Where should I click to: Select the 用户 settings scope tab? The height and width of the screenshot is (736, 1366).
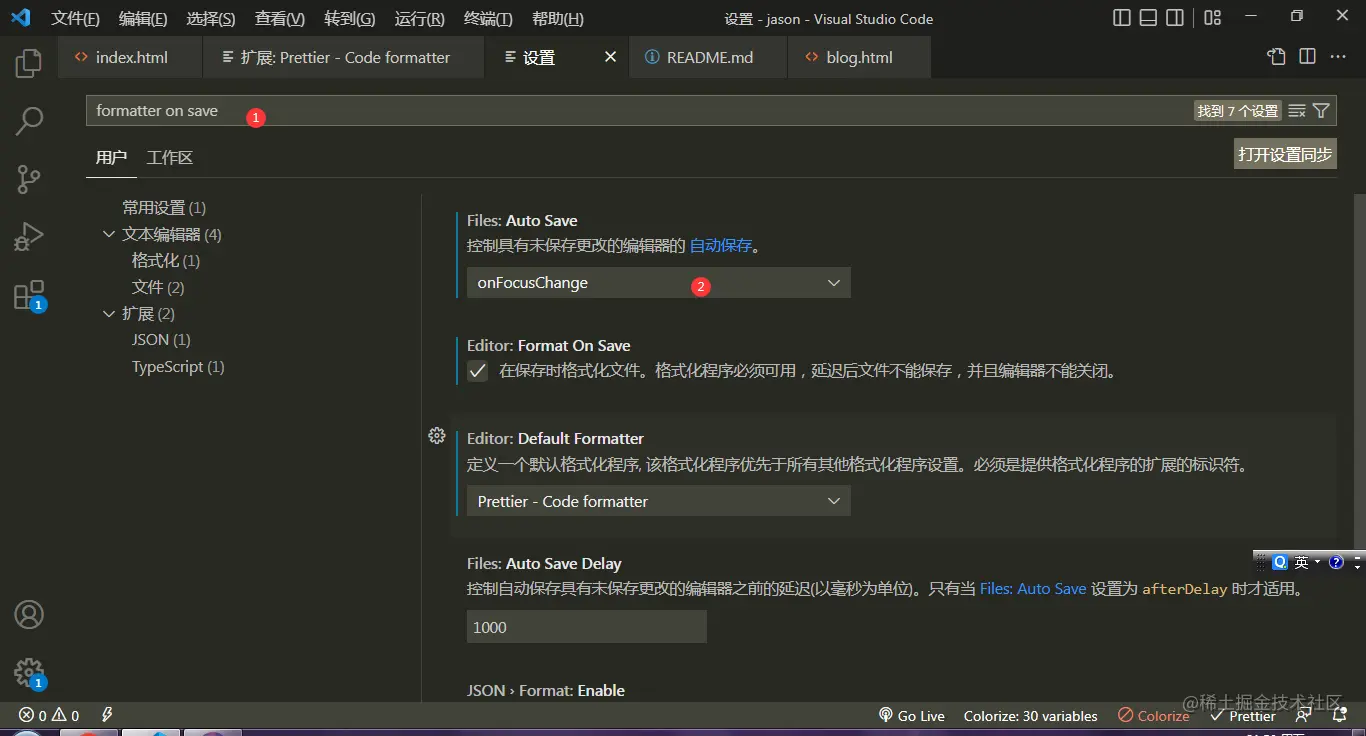tap(111, 157)
